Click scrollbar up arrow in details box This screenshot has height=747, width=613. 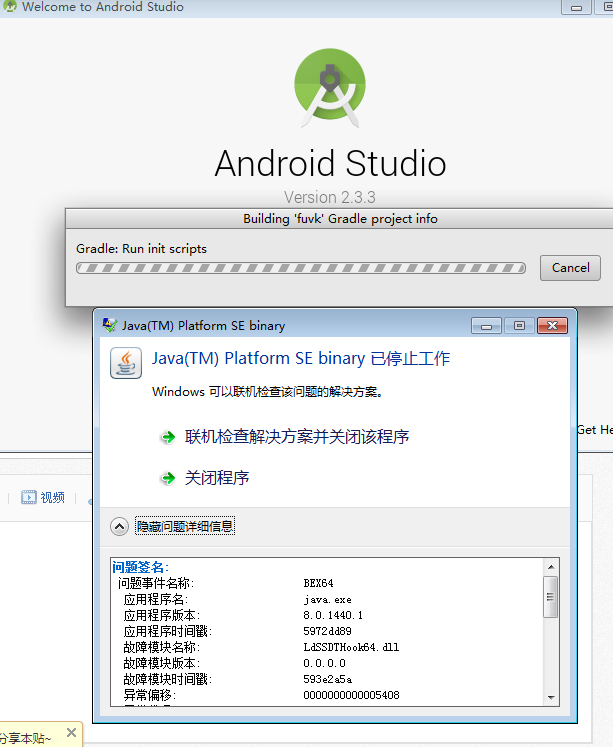[x=551, y=567]
